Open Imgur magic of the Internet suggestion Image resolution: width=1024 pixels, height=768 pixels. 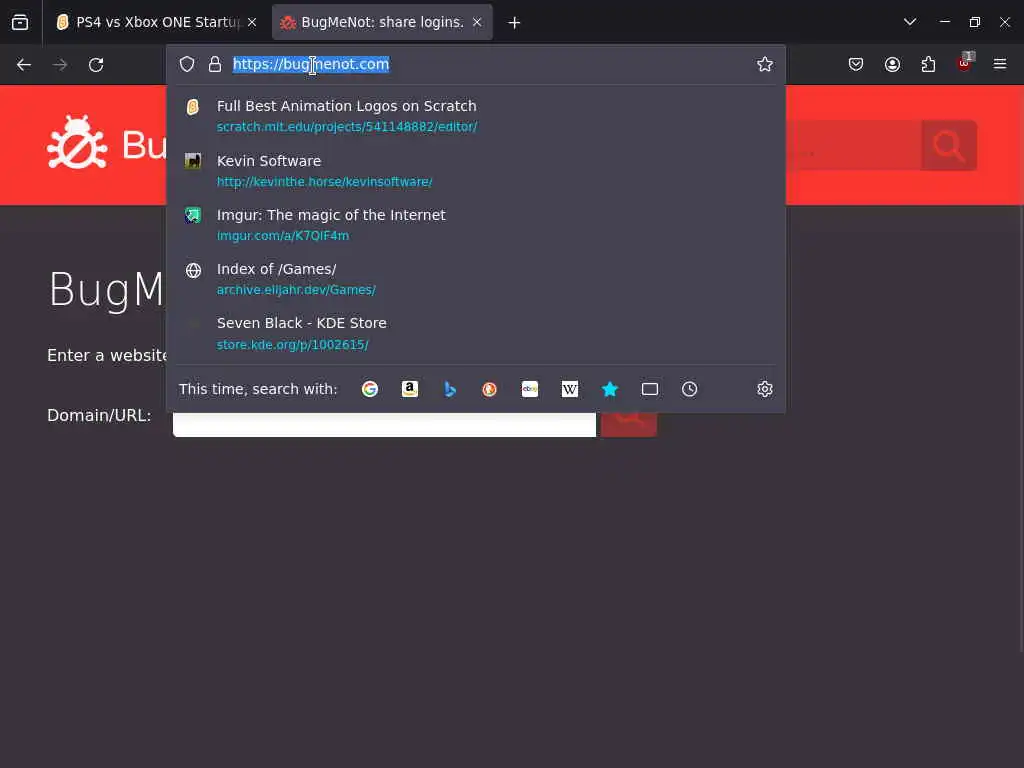point(476,225)
